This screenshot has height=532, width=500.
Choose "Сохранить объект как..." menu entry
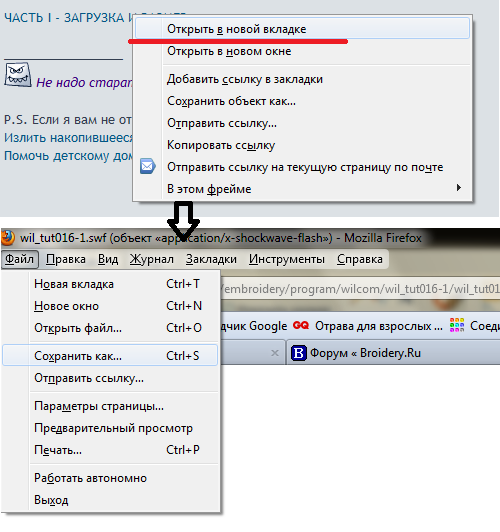tap(231, 101)
